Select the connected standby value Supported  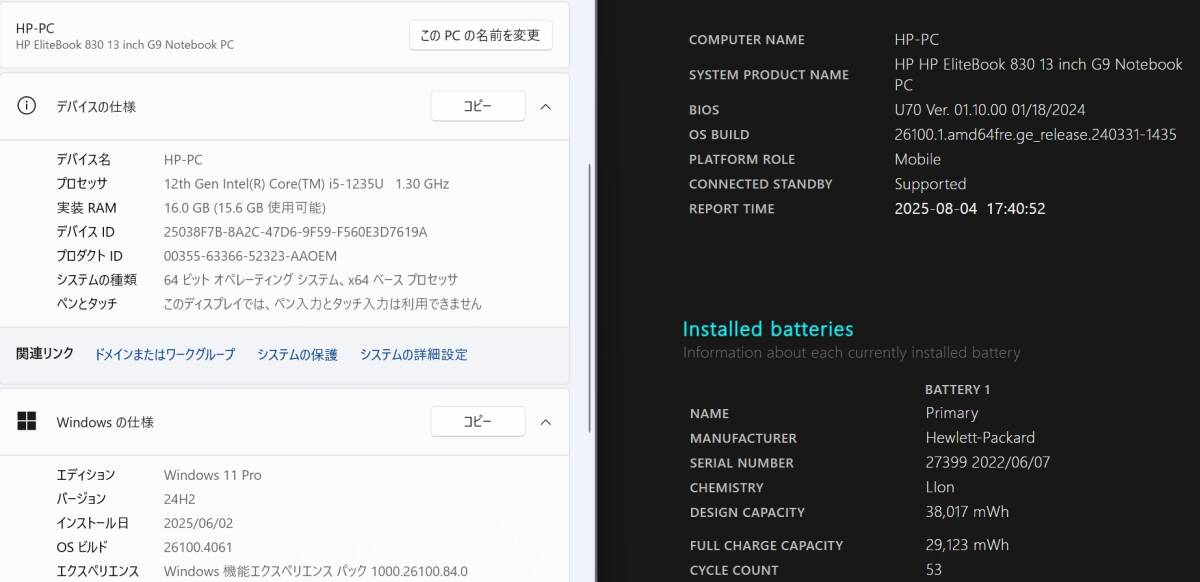tap(930, 184)
